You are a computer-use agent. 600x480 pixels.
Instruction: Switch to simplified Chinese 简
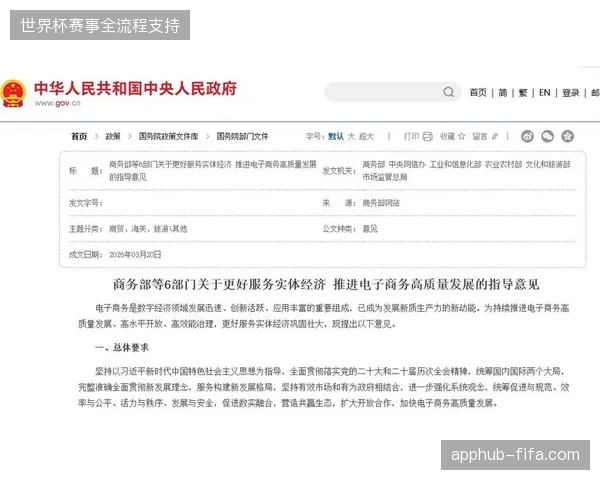pyautogui.click(x=503, y=93)
